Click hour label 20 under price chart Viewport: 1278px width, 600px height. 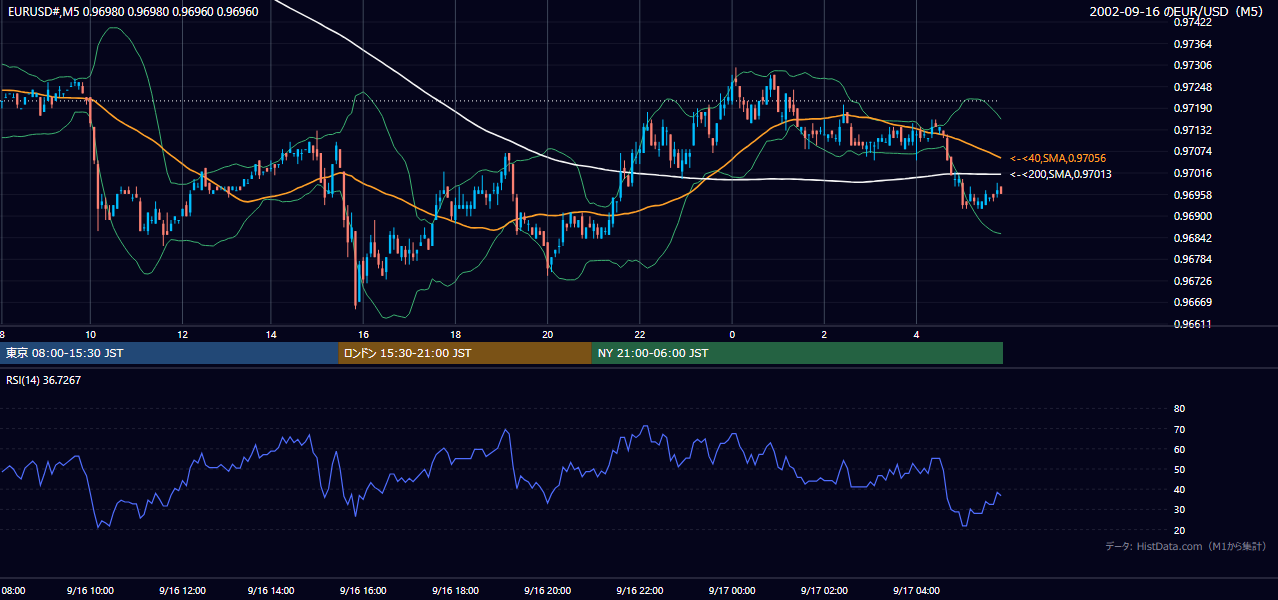pos(547,334)
